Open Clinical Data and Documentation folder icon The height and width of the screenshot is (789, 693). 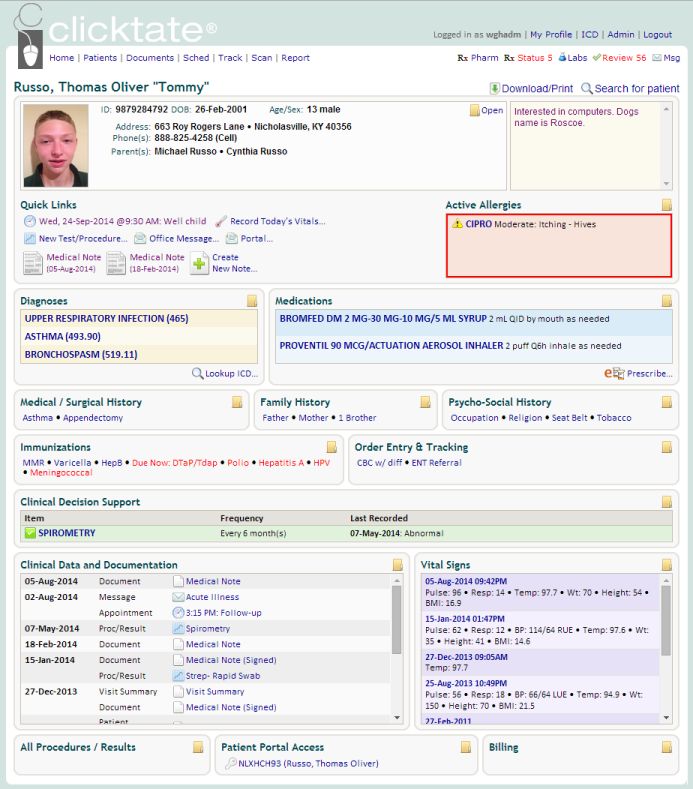[x=398, y=565]
